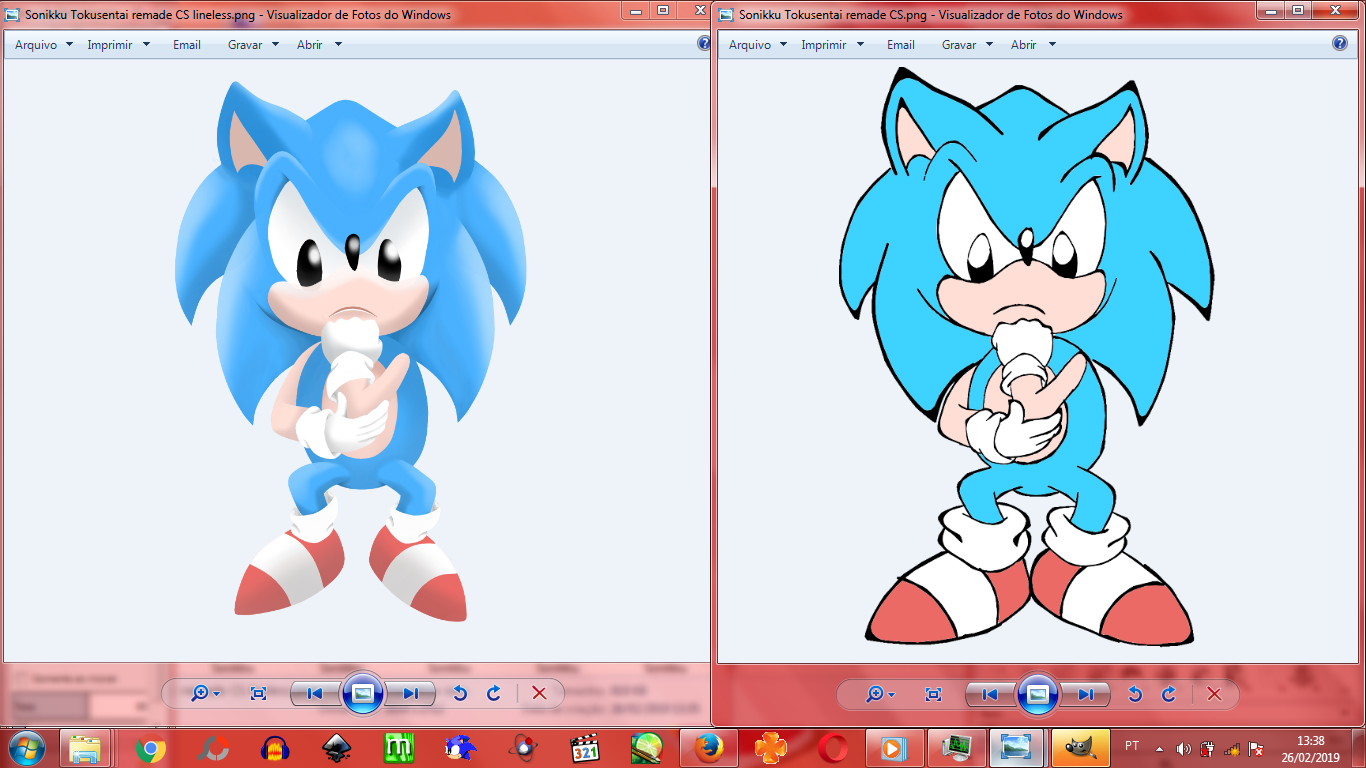Image resolution: width=1366 pixels, height=768 pixels.
Task: Go to next photo in lineless.png viewer
Action: point(411,693)
